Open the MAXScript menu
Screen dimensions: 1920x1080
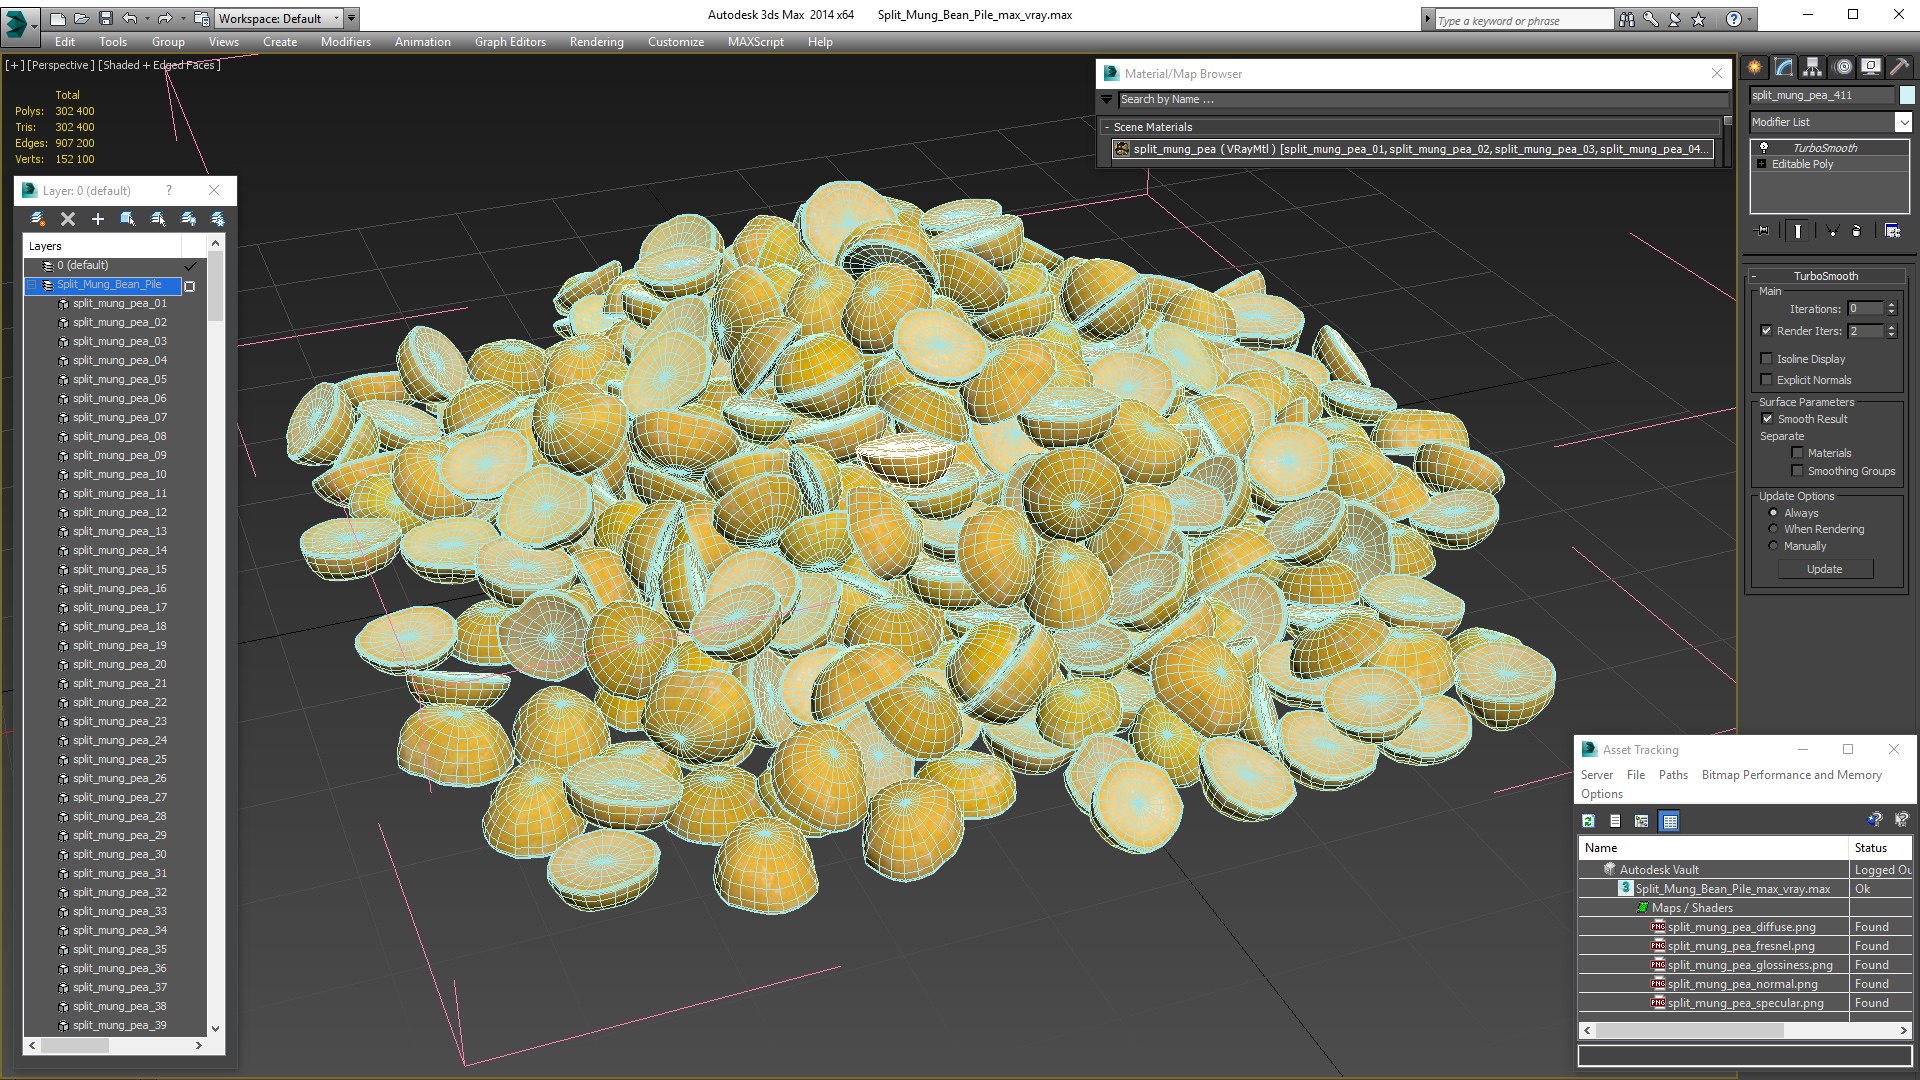tap(755, 42)
